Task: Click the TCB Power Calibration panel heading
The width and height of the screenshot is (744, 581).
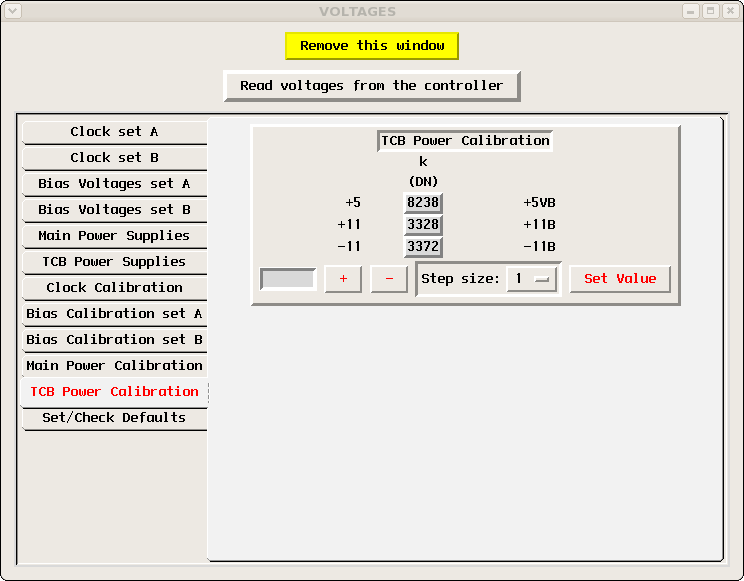Action: pos(465,141)
